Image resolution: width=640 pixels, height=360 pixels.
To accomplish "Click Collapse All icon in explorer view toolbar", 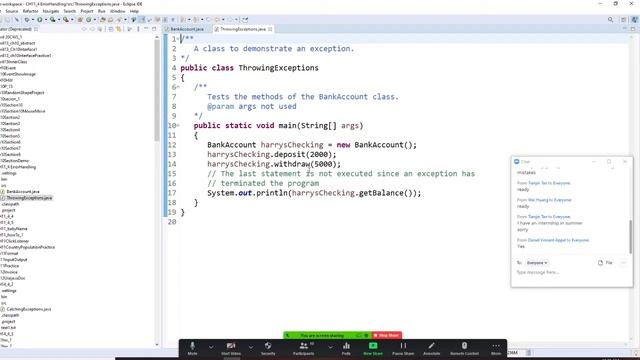I will 111,29.
